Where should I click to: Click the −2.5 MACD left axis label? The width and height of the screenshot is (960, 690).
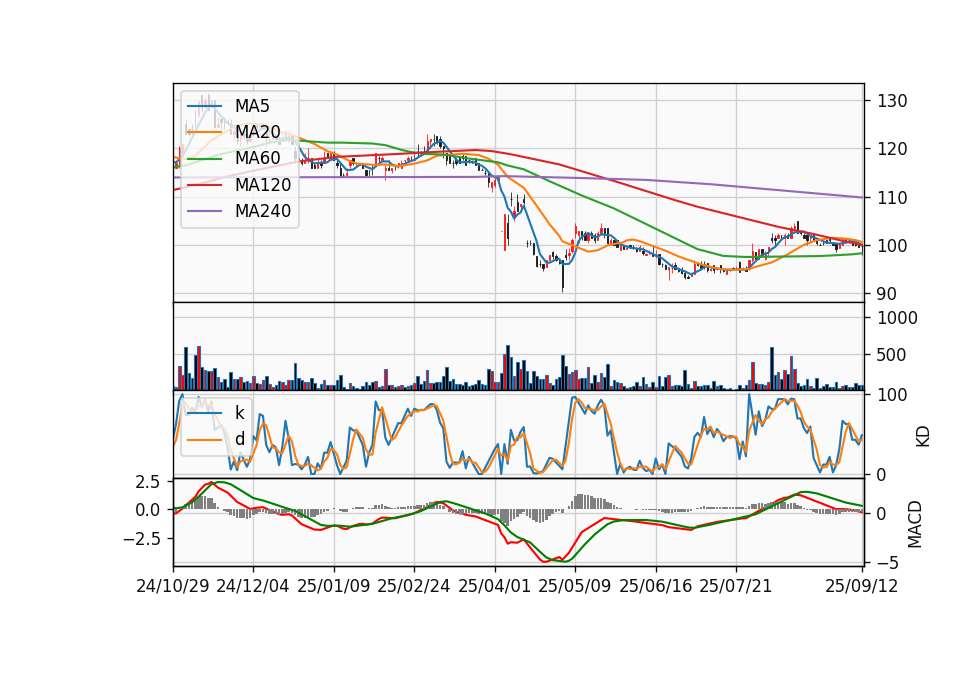tap(142, 539)
